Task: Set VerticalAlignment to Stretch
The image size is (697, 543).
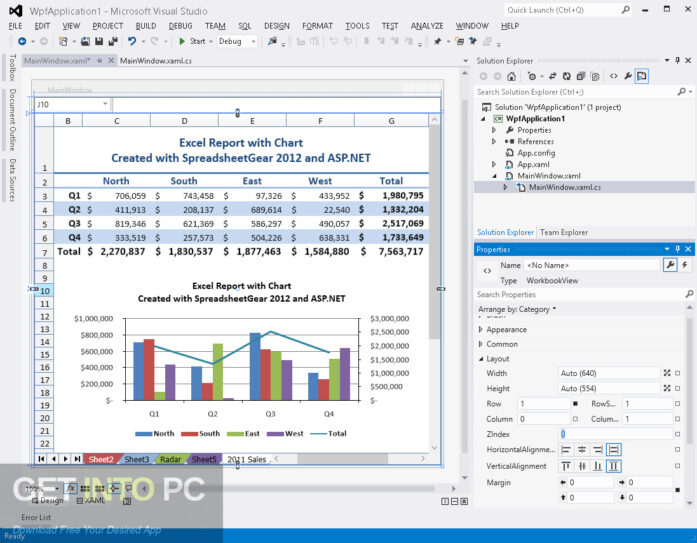Action: (x=613, y=466)
